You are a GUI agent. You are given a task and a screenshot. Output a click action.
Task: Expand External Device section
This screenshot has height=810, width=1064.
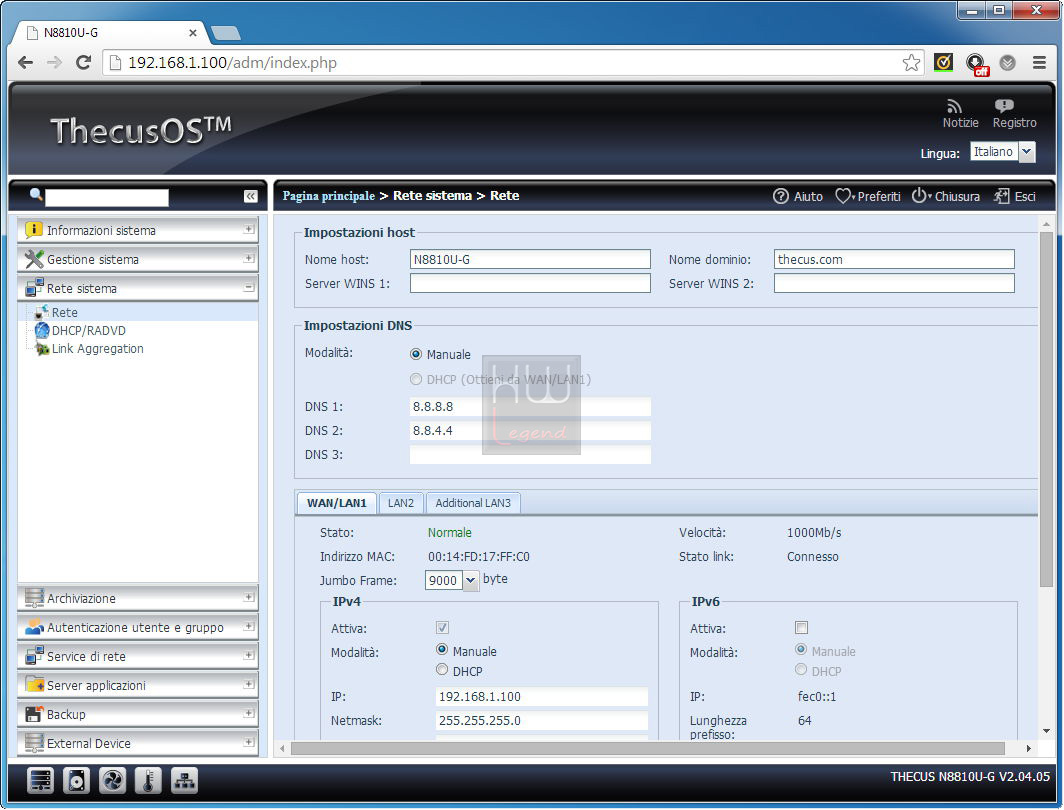pos(138,744)
